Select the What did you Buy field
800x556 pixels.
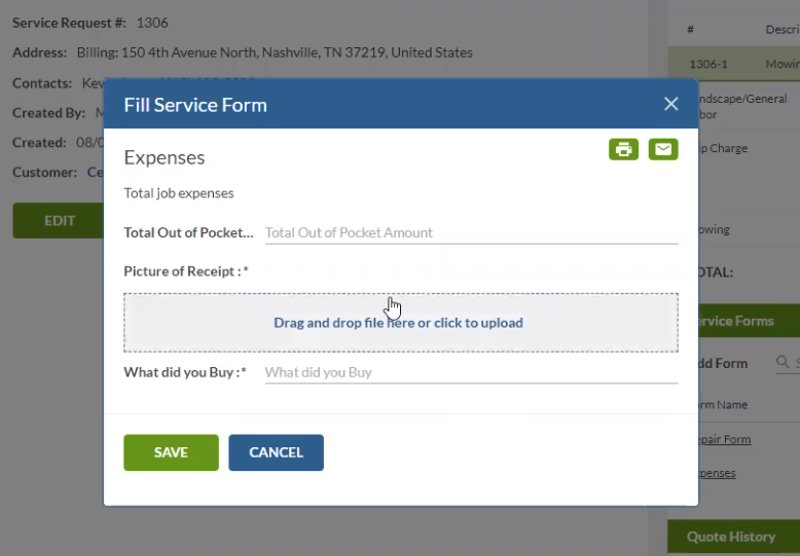470,373
